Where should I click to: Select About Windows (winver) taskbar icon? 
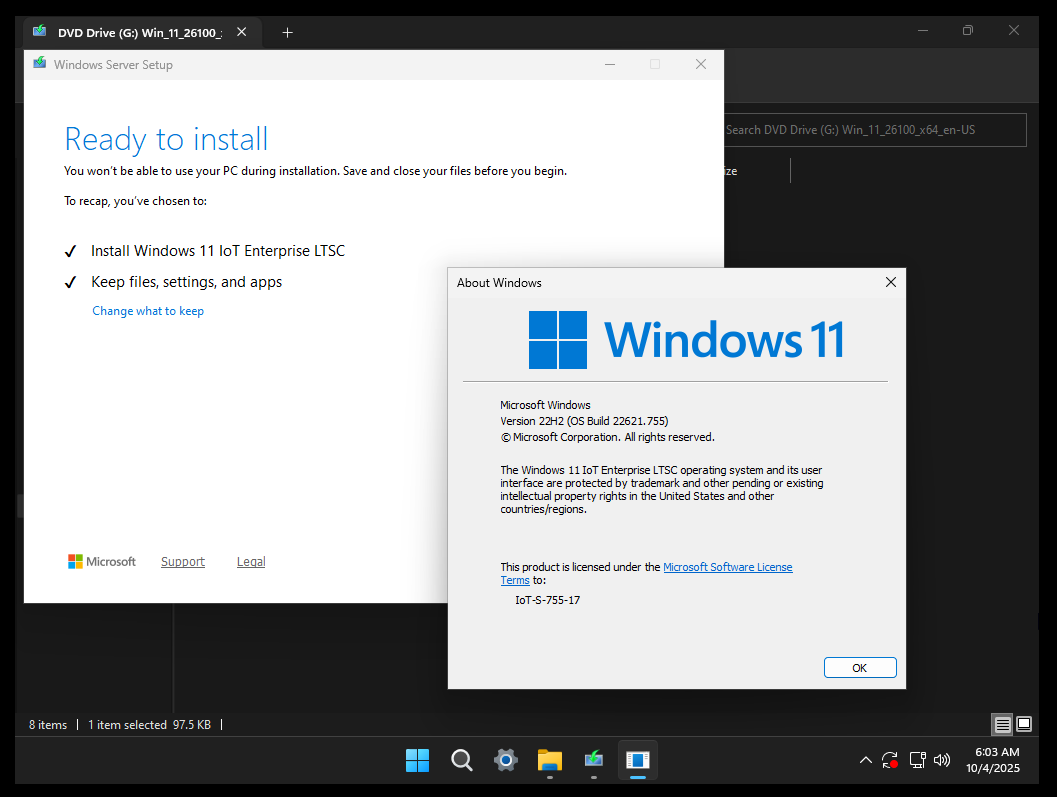[x=638, y=760]
